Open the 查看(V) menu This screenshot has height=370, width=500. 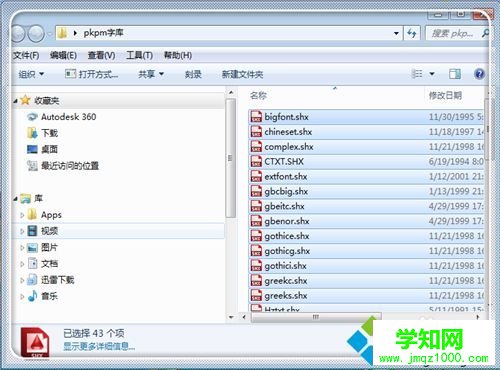[x=101, y=55]
